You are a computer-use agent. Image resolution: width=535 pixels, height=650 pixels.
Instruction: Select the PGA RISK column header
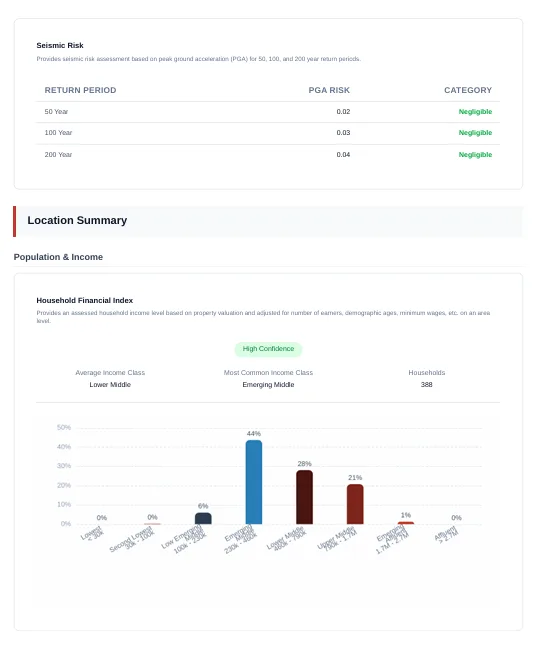[x=329, y=90]
